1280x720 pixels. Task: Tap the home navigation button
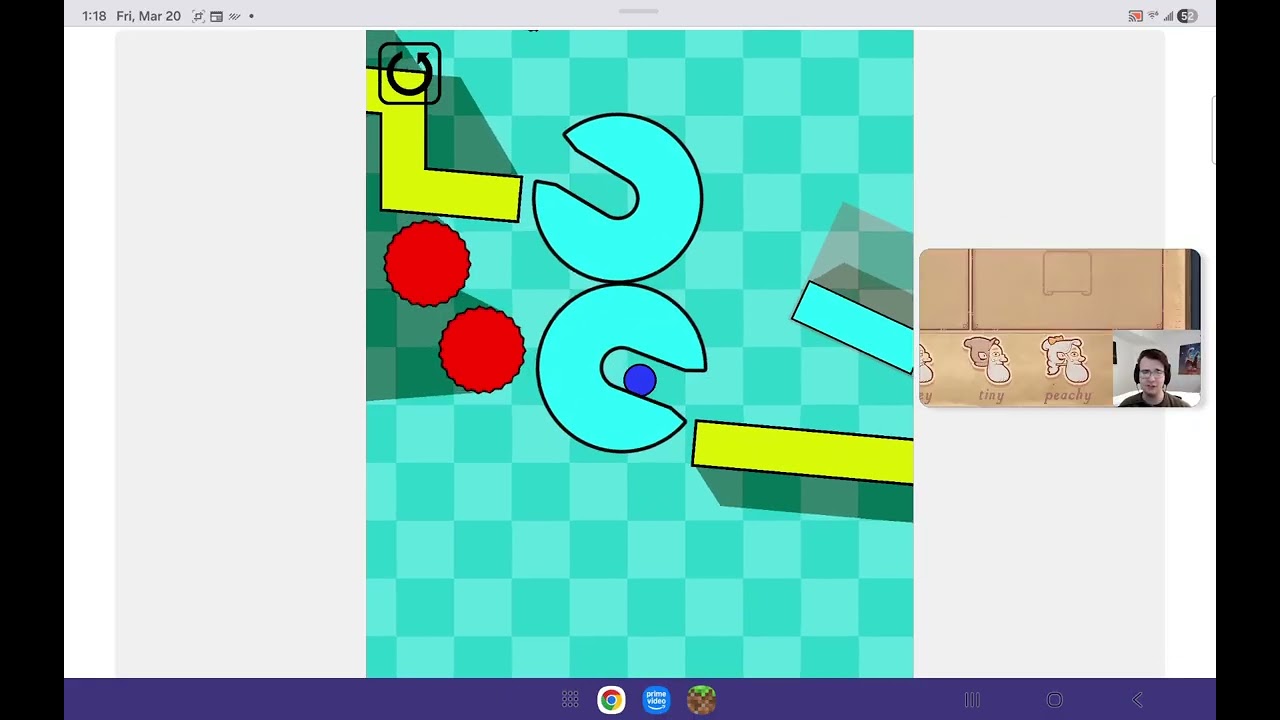coord(1054,700)
